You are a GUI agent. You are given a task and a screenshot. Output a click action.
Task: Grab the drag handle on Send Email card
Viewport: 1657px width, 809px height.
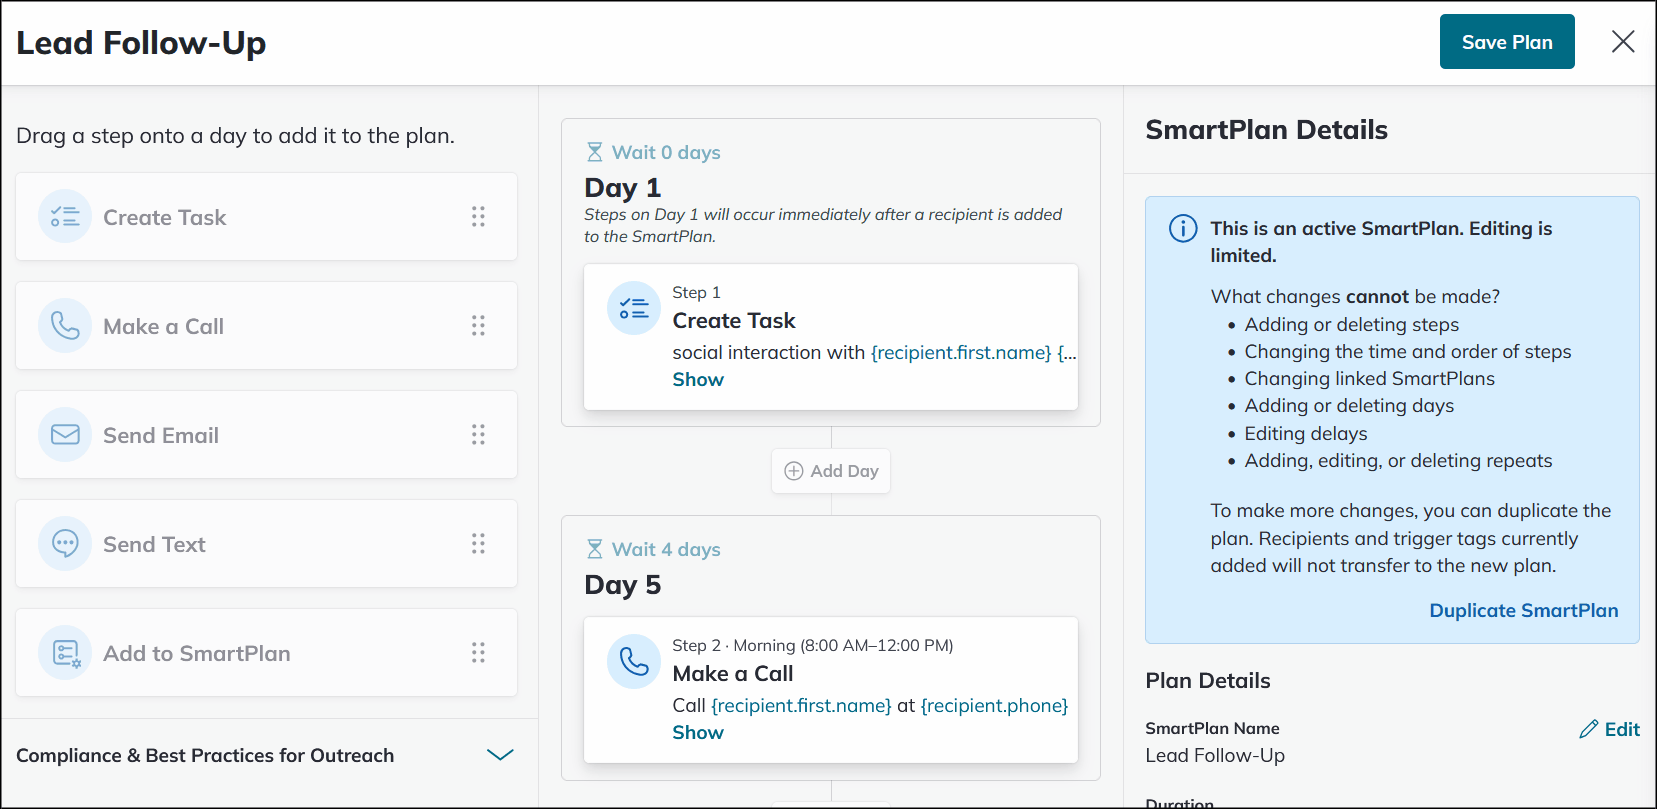point(478,435)
